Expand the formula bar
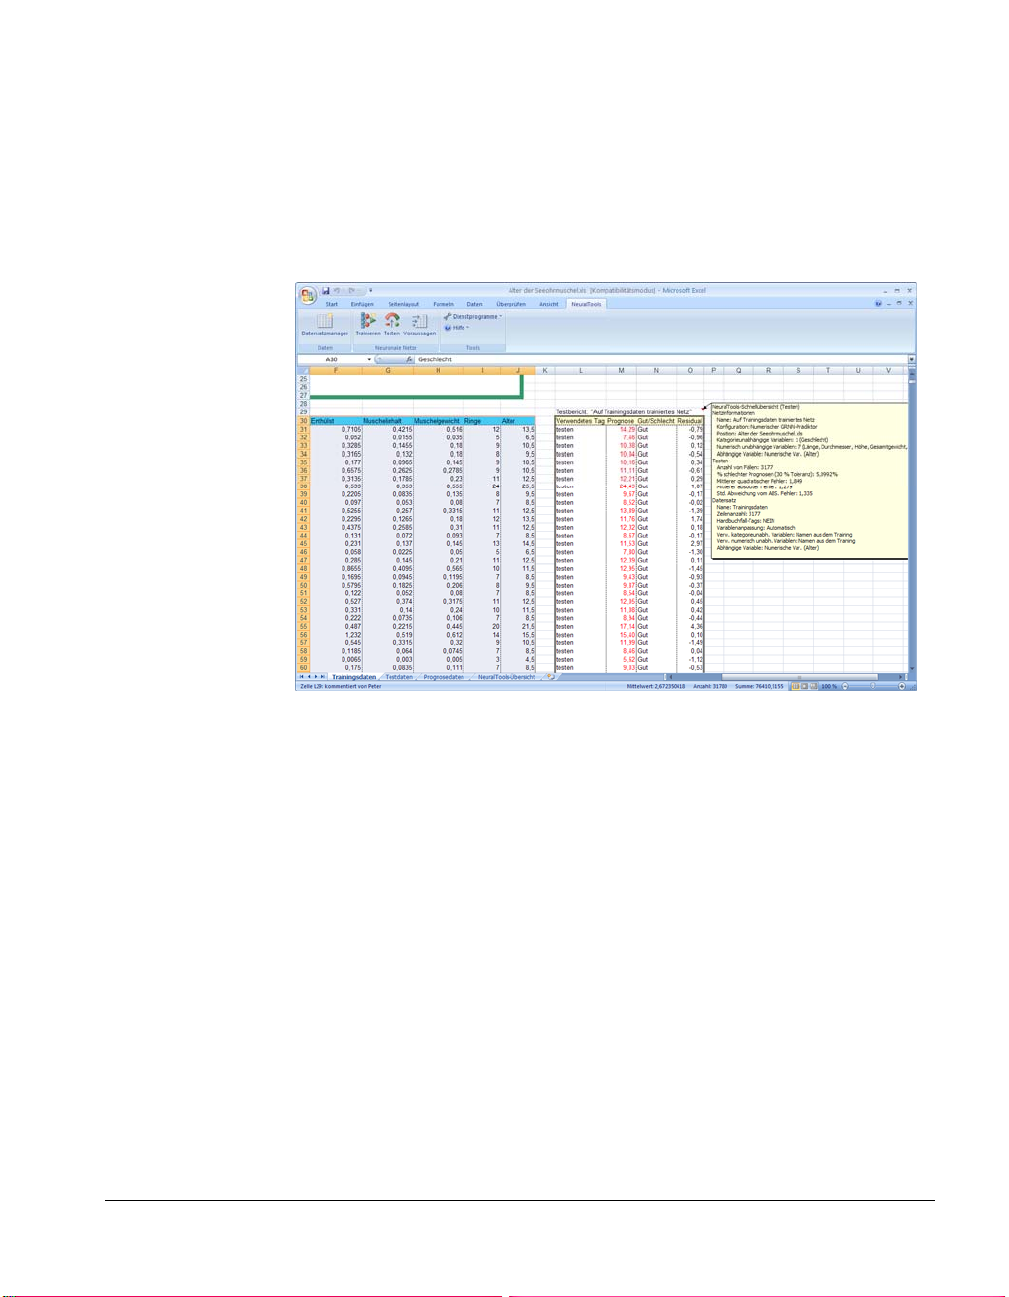 (911, 359)
